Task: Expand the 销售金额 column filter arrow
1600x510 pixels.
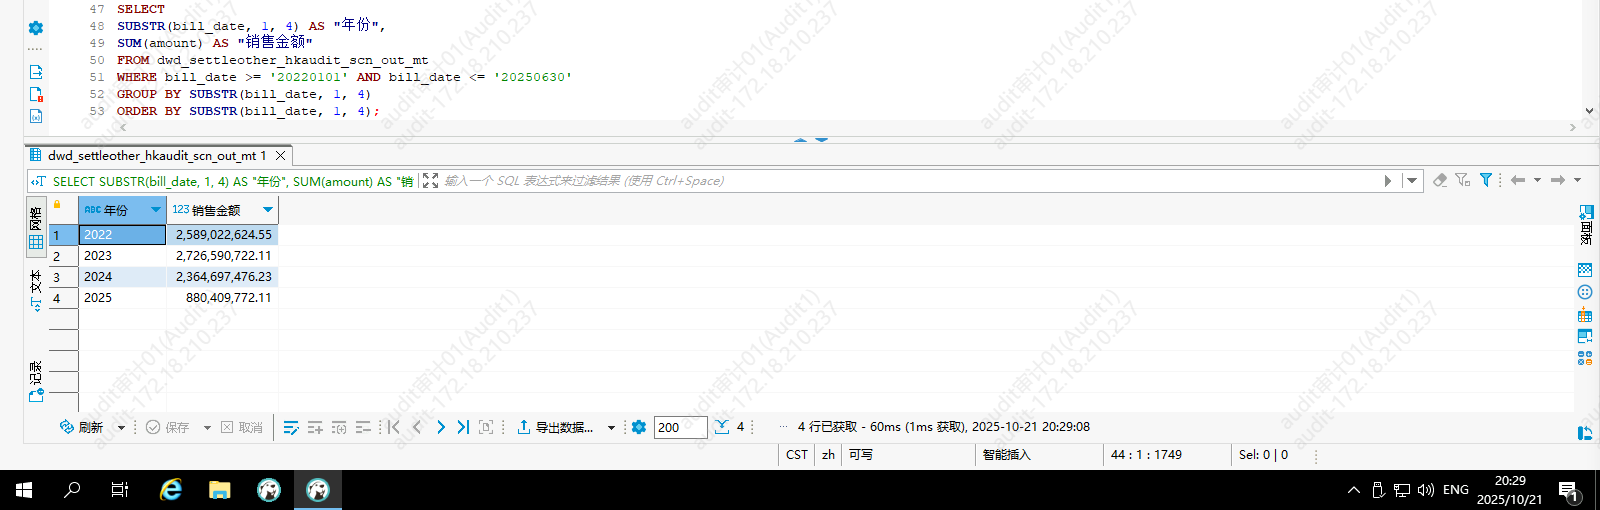Action: point(268,210)
